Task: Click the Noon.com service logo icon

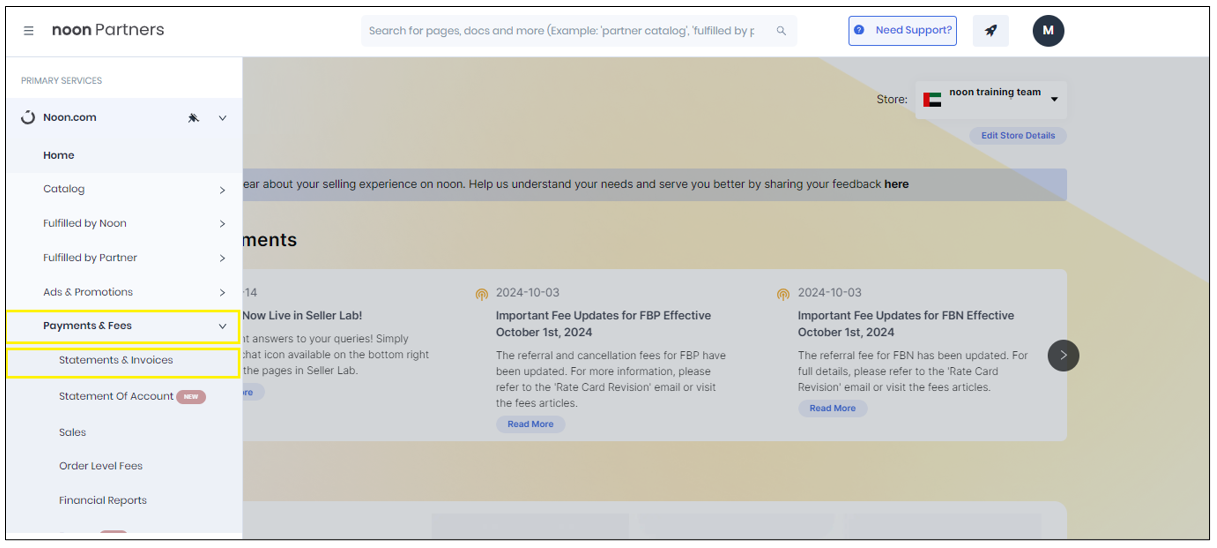Action: point(28,118)
